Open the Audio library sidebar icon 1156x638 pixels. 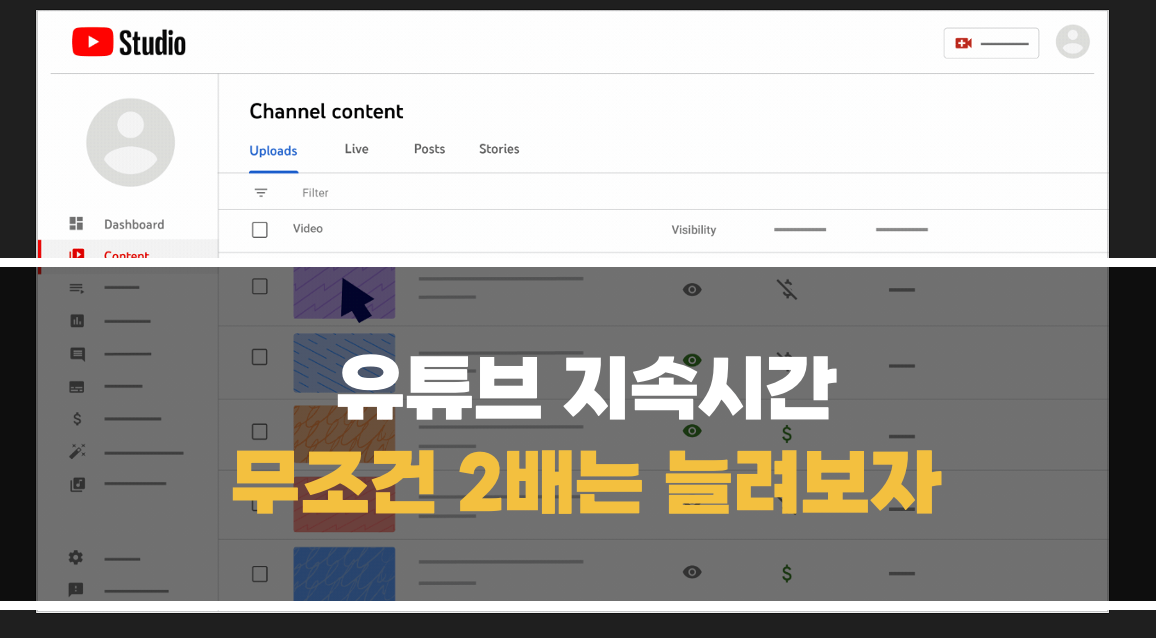click(76, 484)
